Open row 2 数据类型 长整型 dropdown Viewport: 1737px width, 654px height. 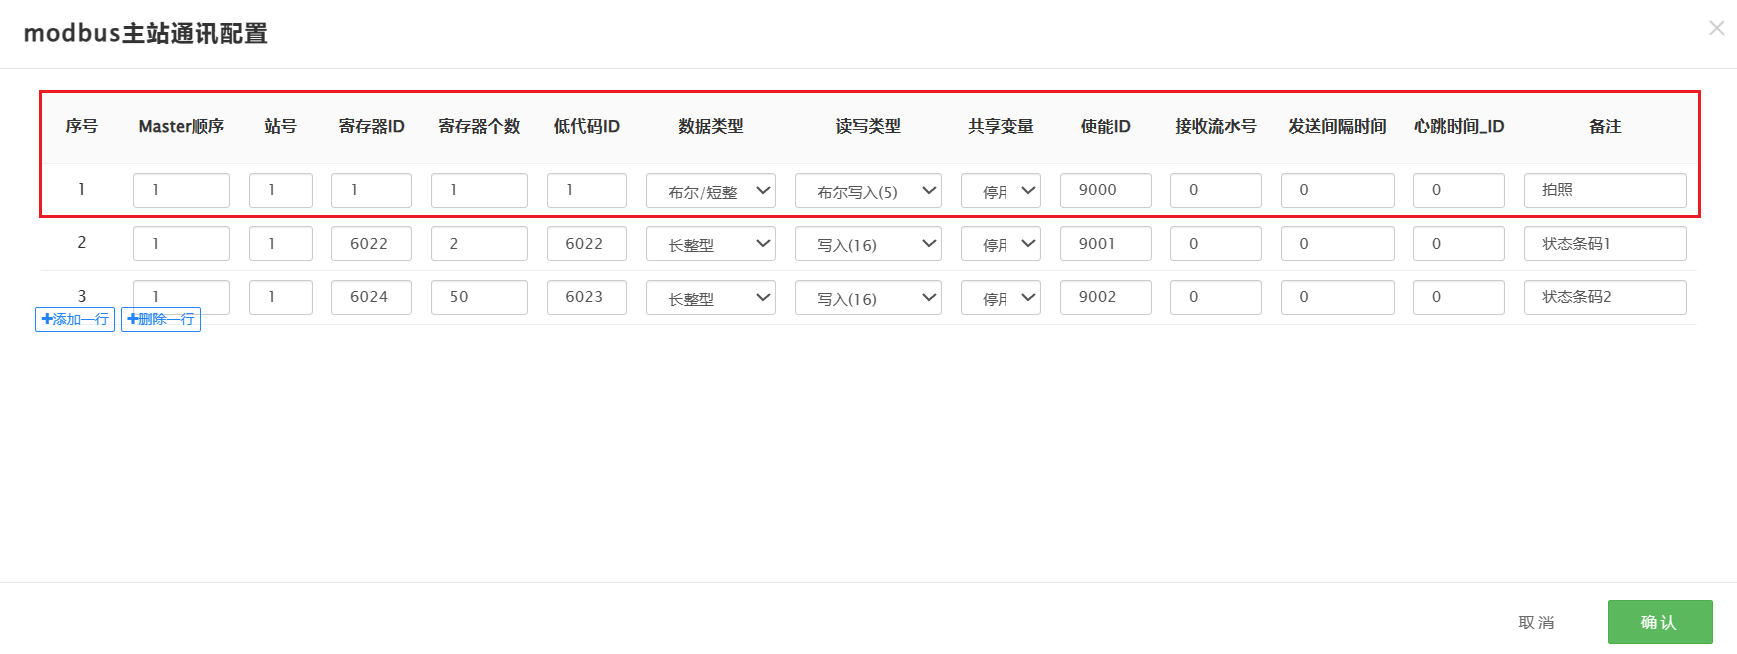710,244
